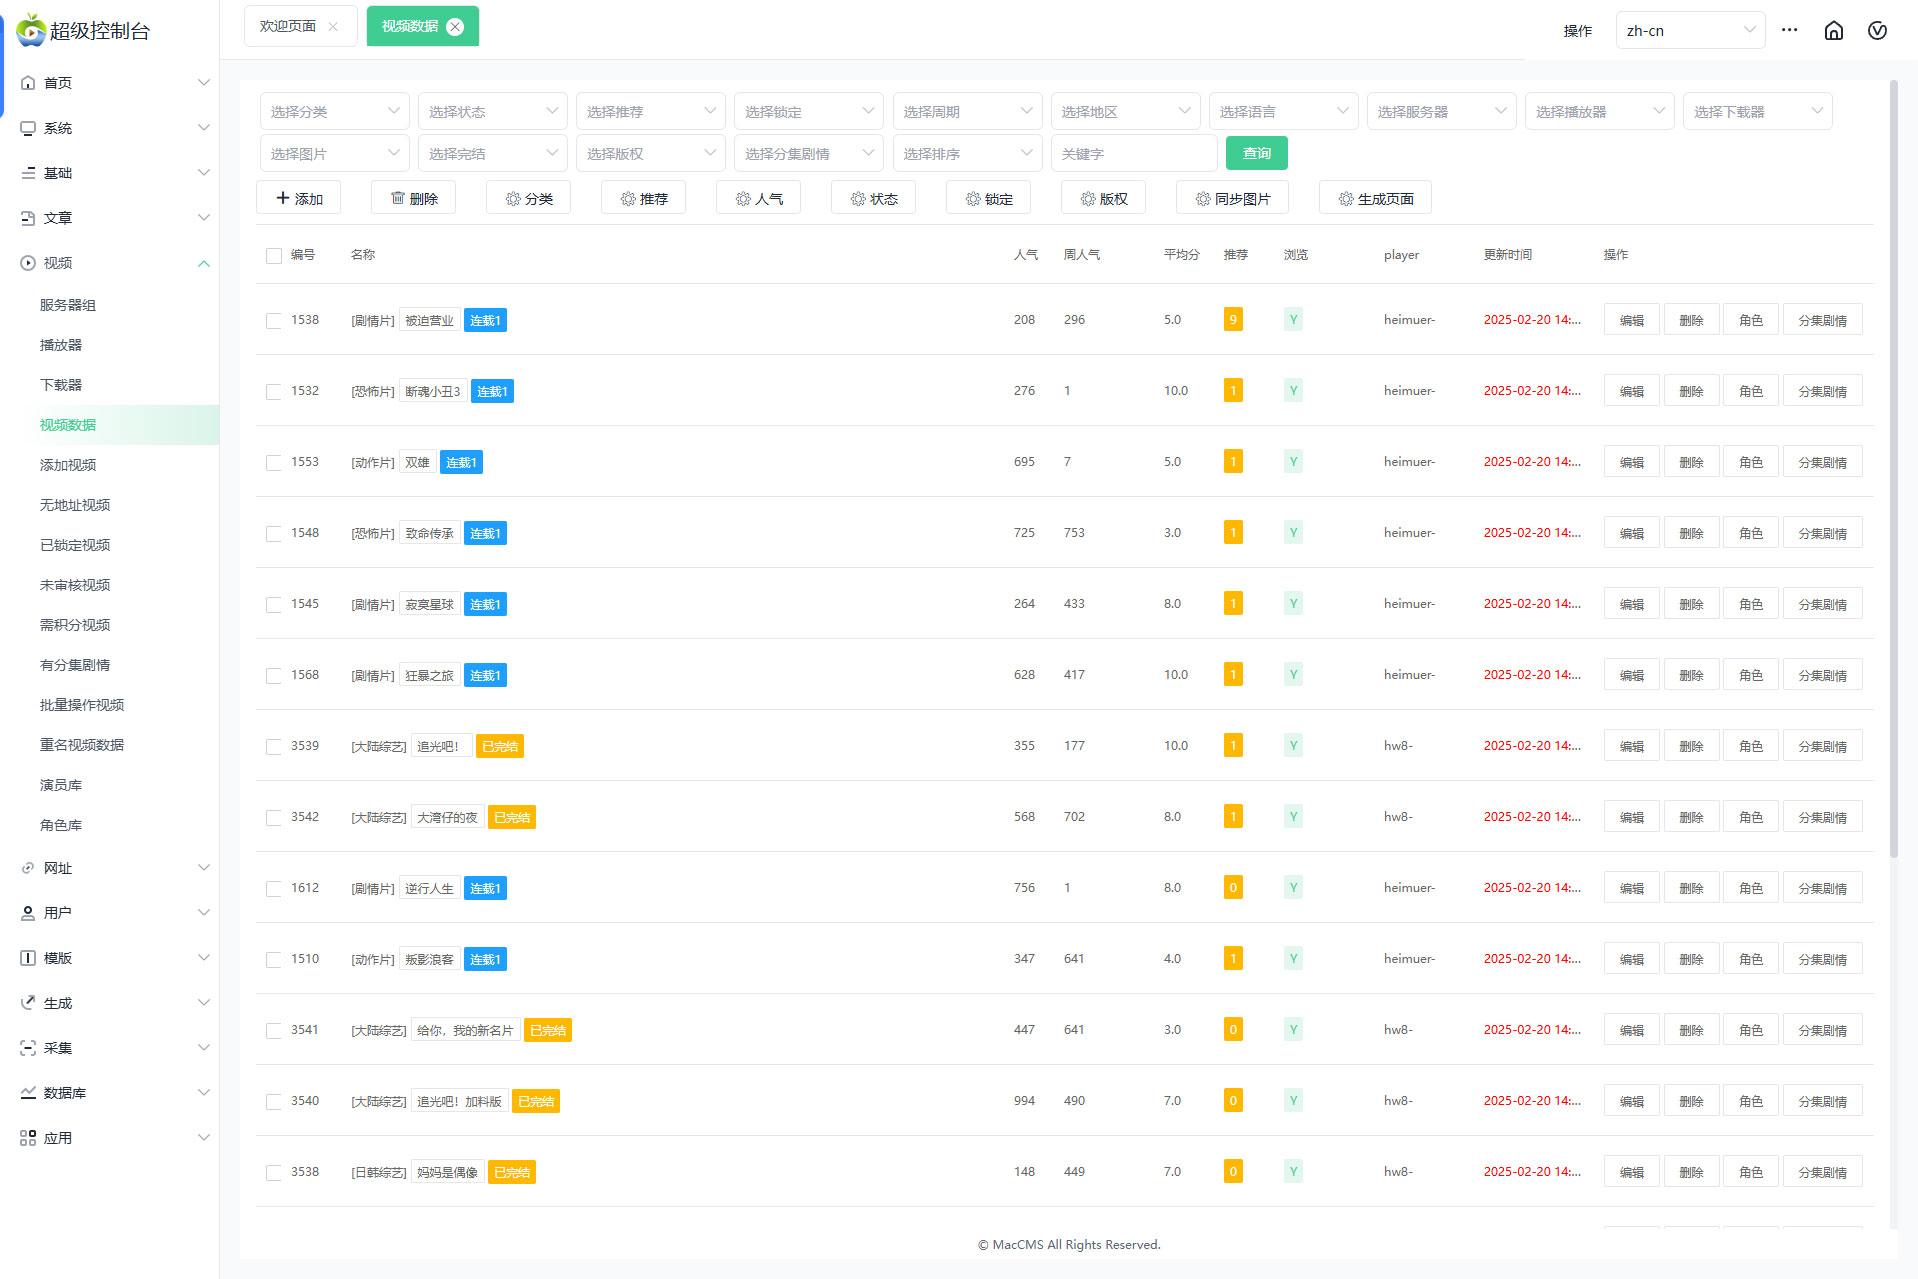This screenshot has height=1279, width=1918.
Task: Click the home icon in top bar
Action: click(1833, 31)
